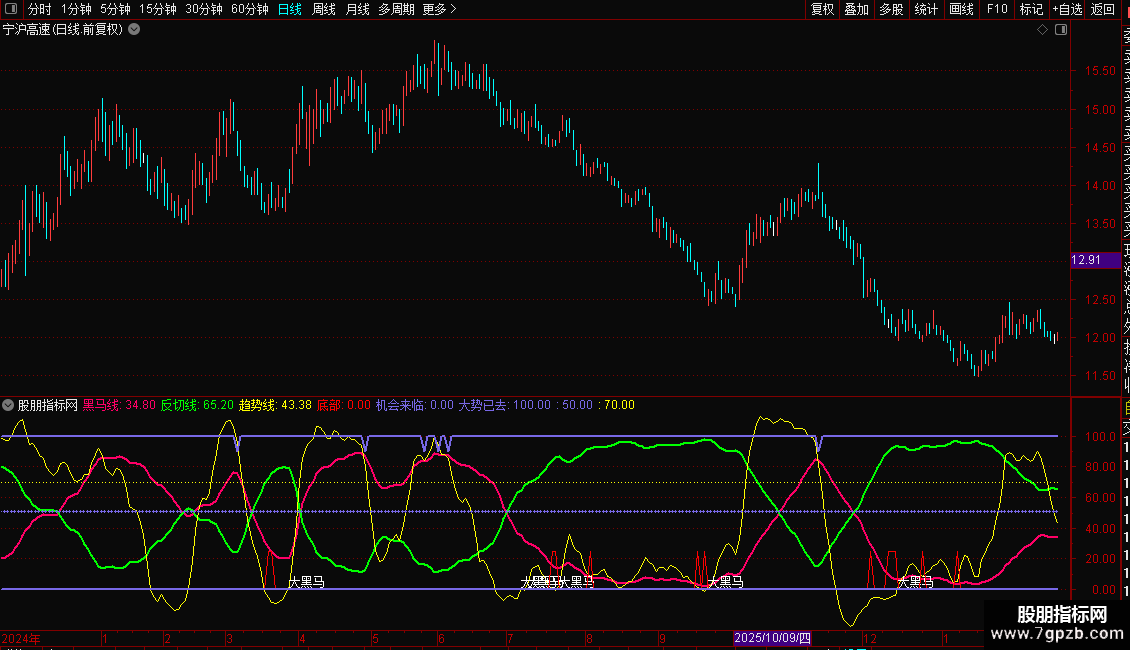
Task: Add stock via +自选 button
Action: 1067,10
